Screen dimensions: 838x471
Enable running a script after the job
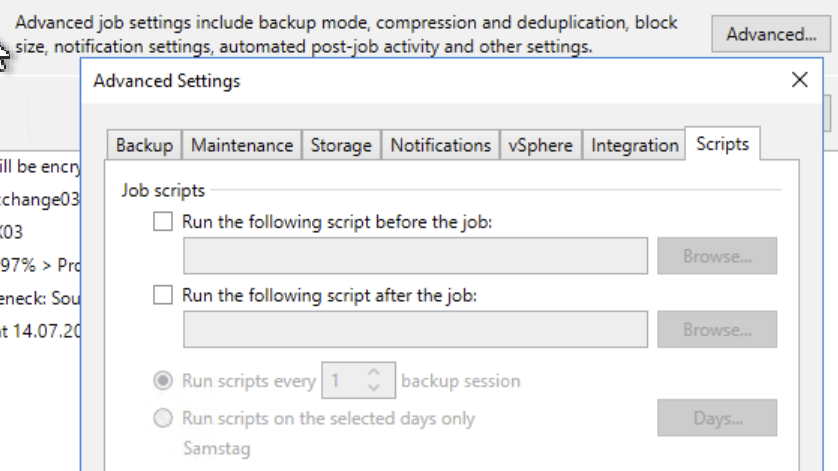163,295
